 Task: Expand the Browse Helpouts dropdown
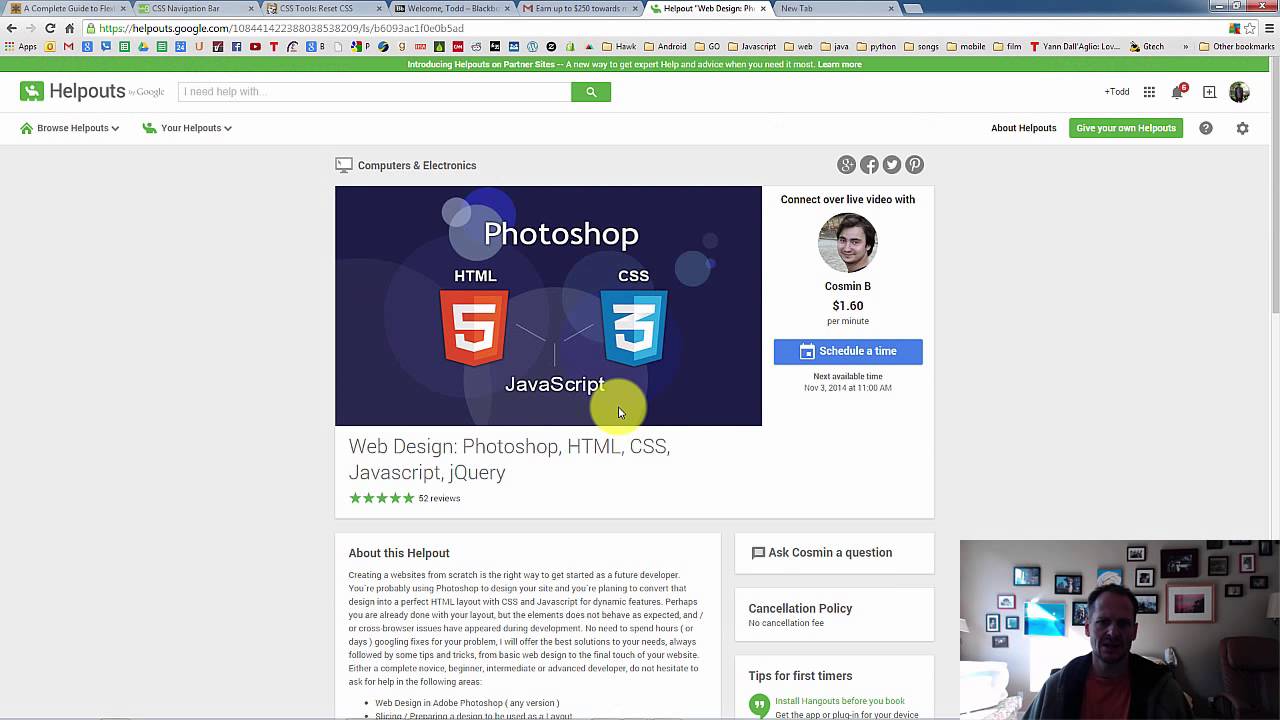[70, 128]
